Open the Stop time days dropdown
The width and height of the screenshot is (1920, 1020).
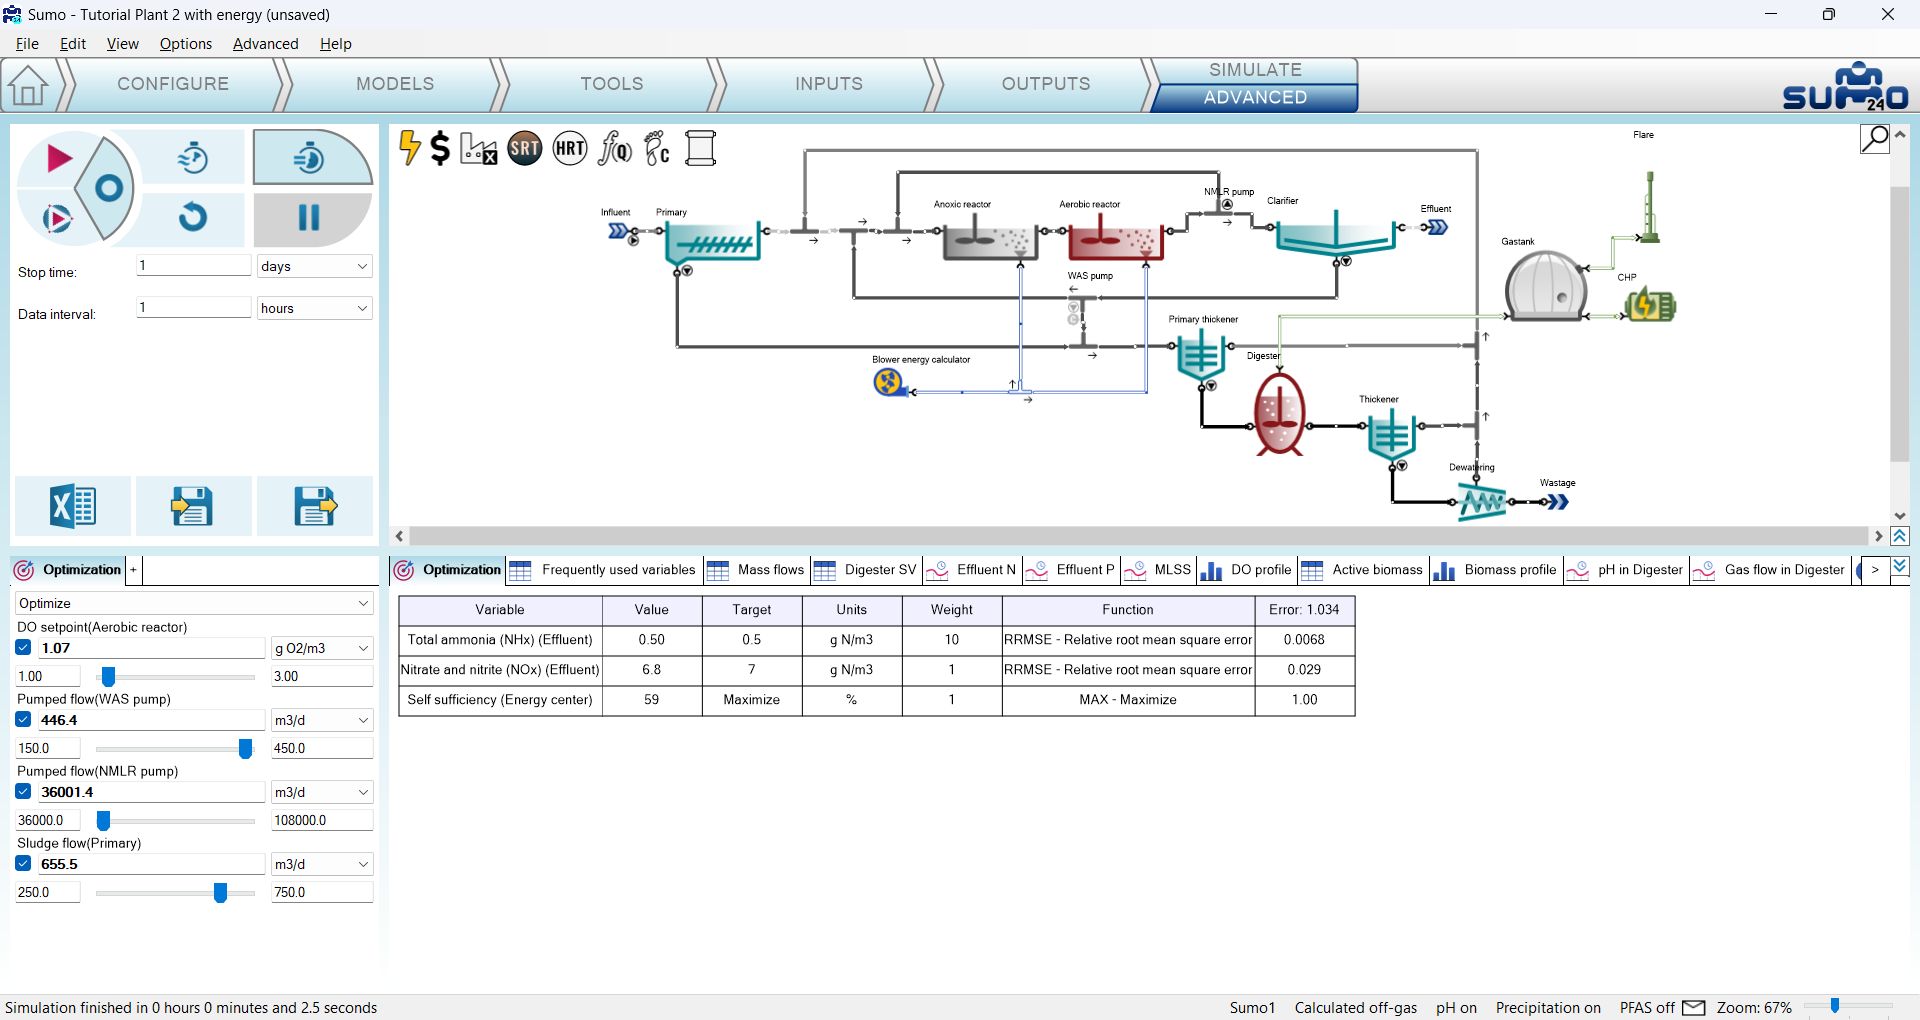pyautogui.click(x=315, y=266)
